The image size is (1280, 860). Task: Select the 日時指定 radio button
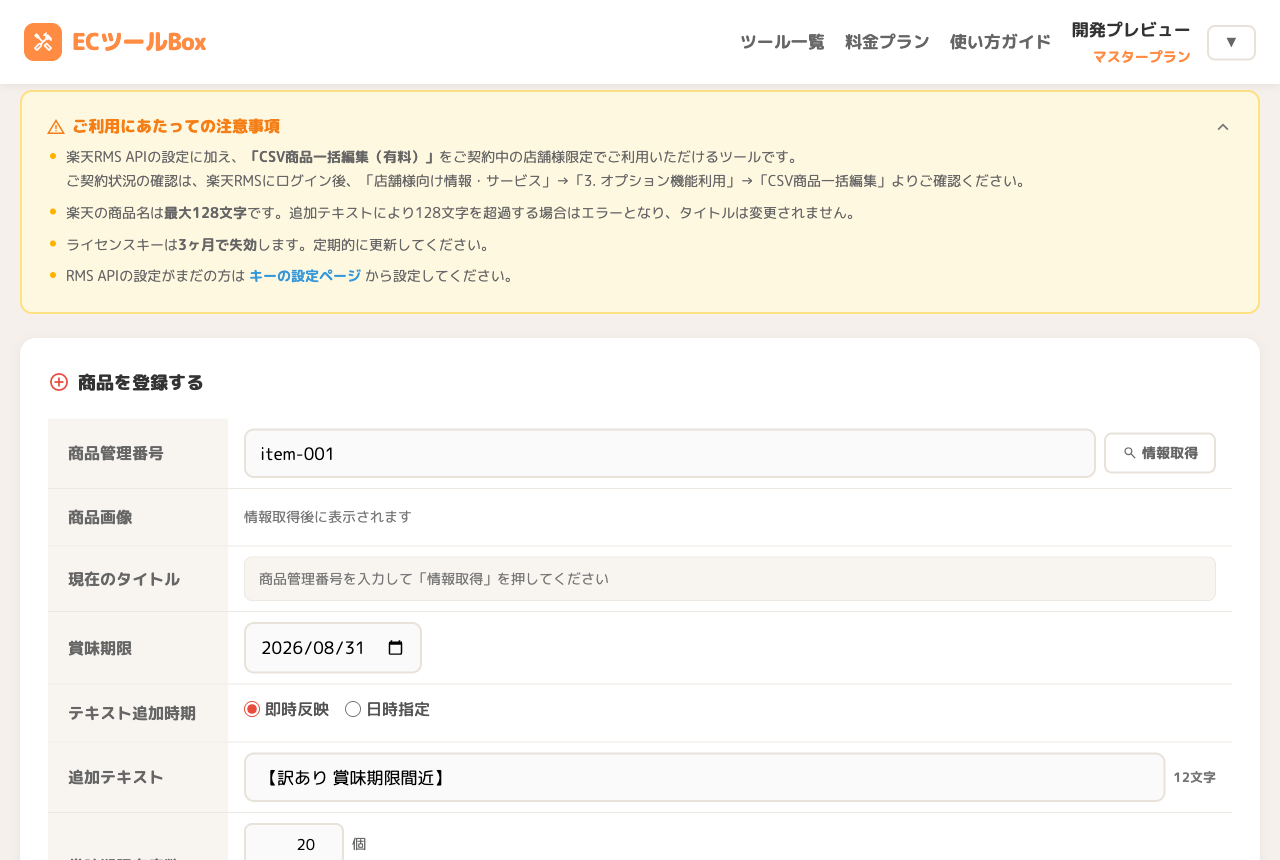coord(353,709)
